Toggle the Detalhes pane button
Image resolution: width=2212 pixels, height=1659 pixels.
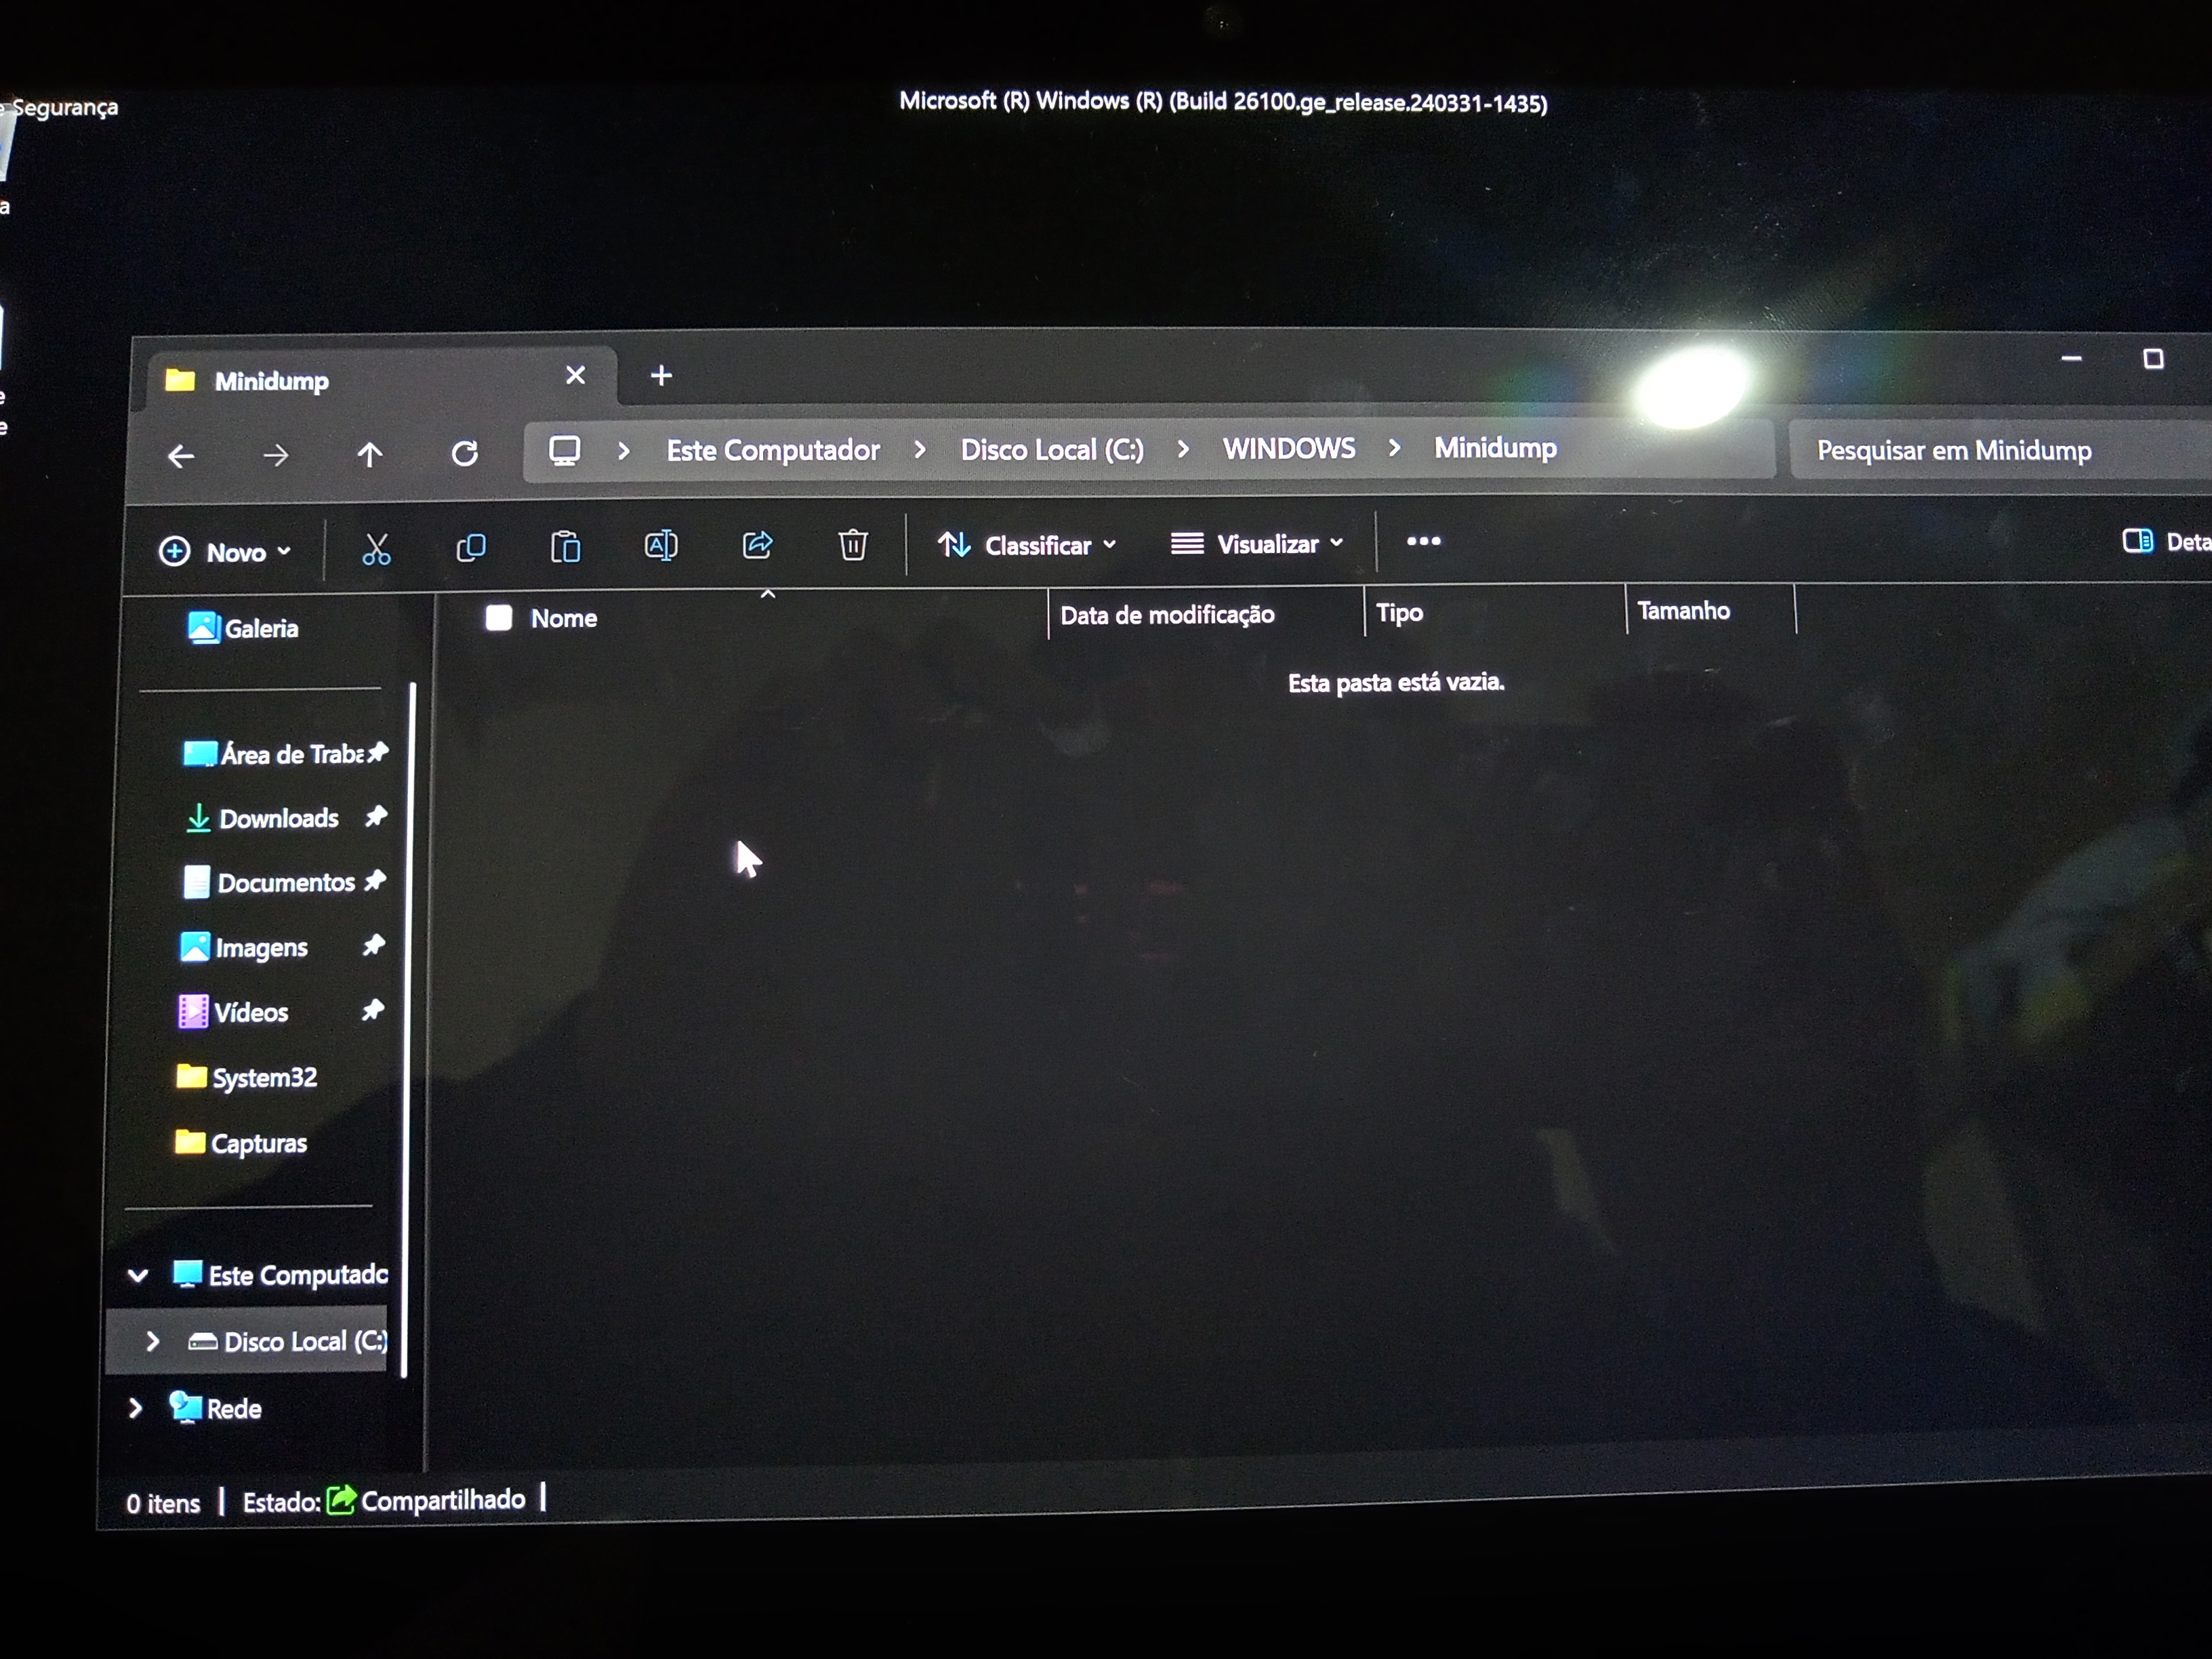[2166, 541]
